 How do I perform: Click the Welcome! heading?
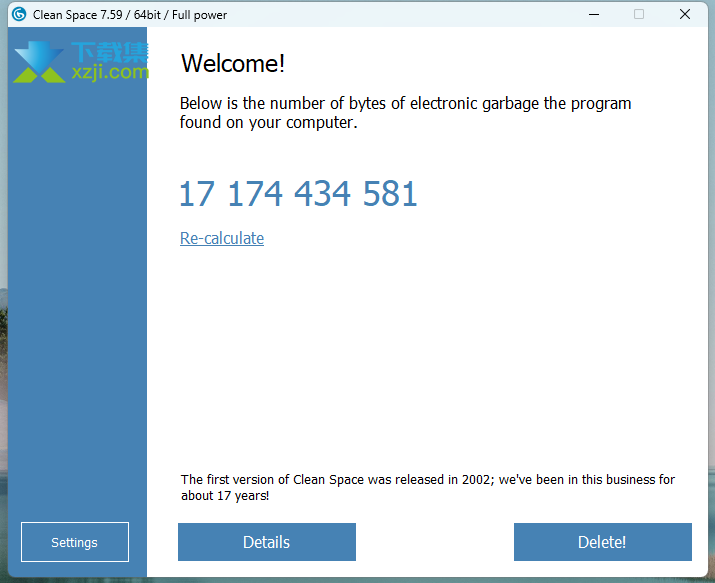(233, 63)
